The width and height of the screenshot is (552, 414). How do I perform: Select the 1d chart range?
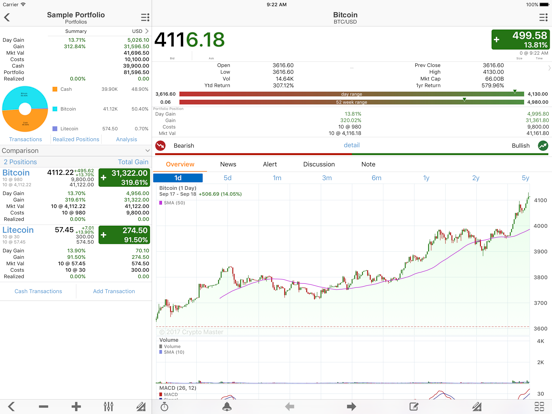pos(178,178)
